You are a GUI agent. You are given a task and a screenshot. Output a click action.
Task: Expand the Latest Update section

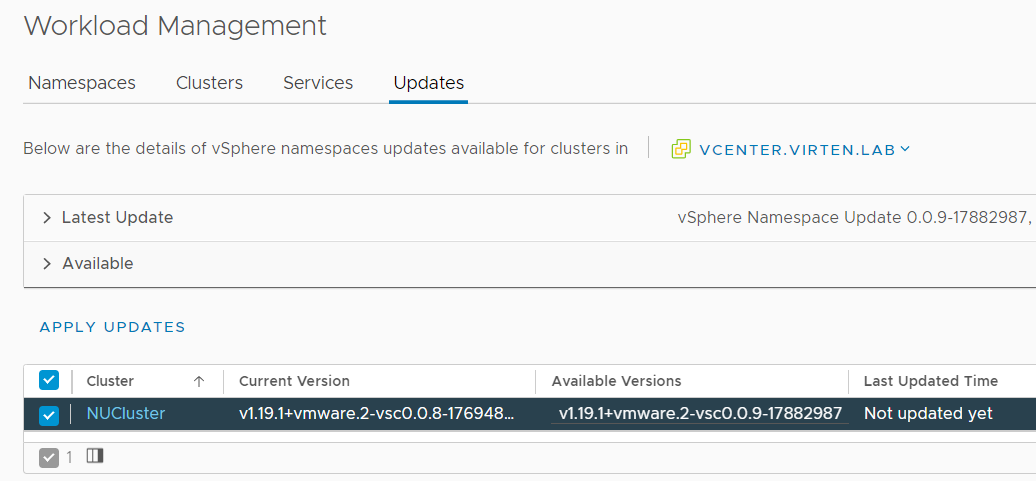point(118,217)
